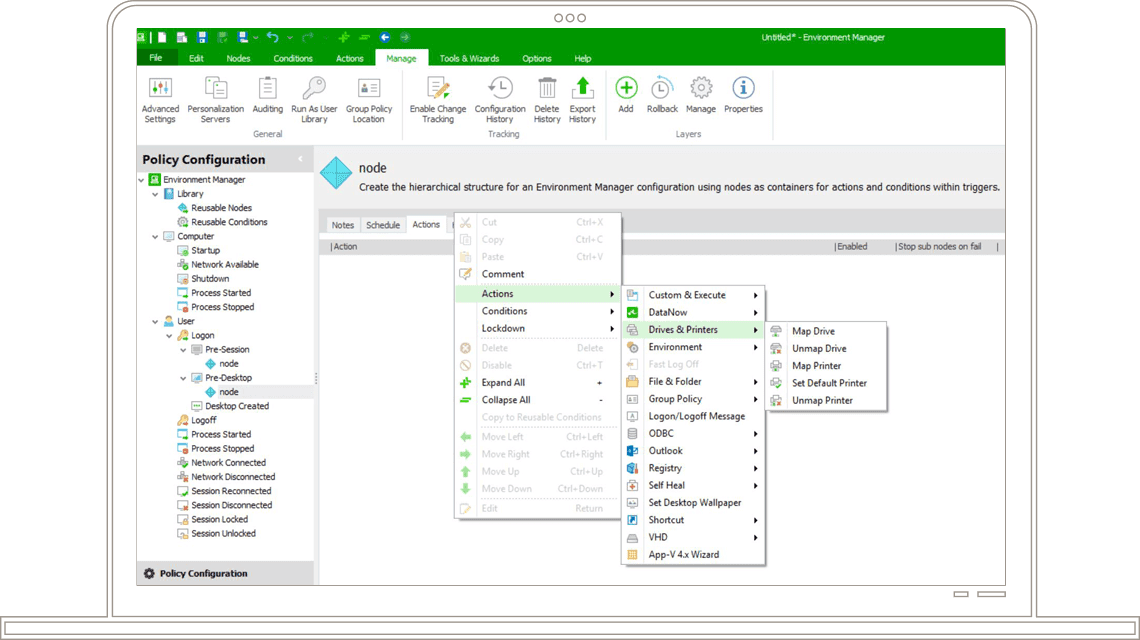
Task: Click Export History
Action: [x=582, y=100]
